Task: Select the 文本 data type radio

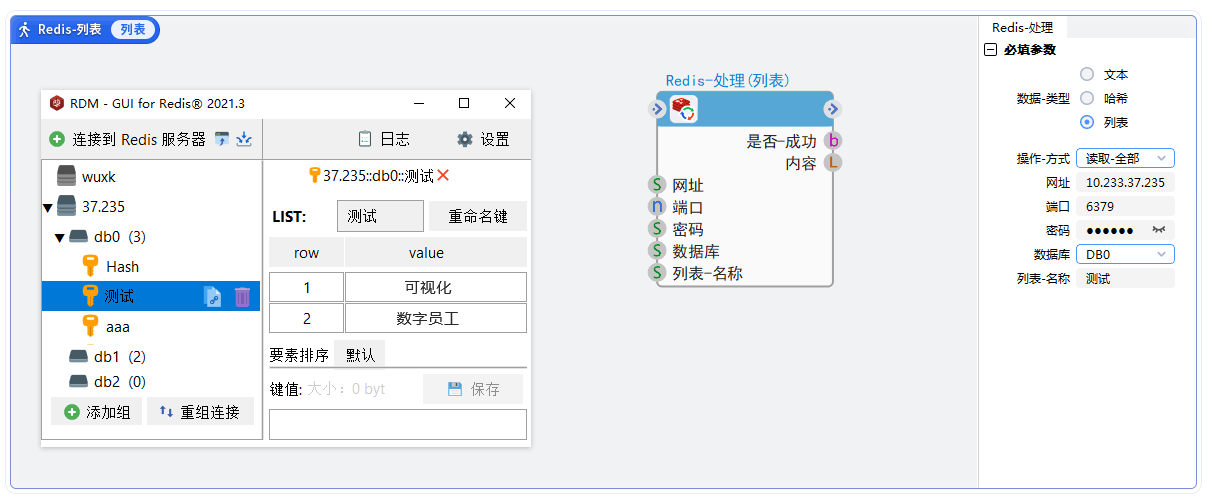Action: coord(1087,74)
